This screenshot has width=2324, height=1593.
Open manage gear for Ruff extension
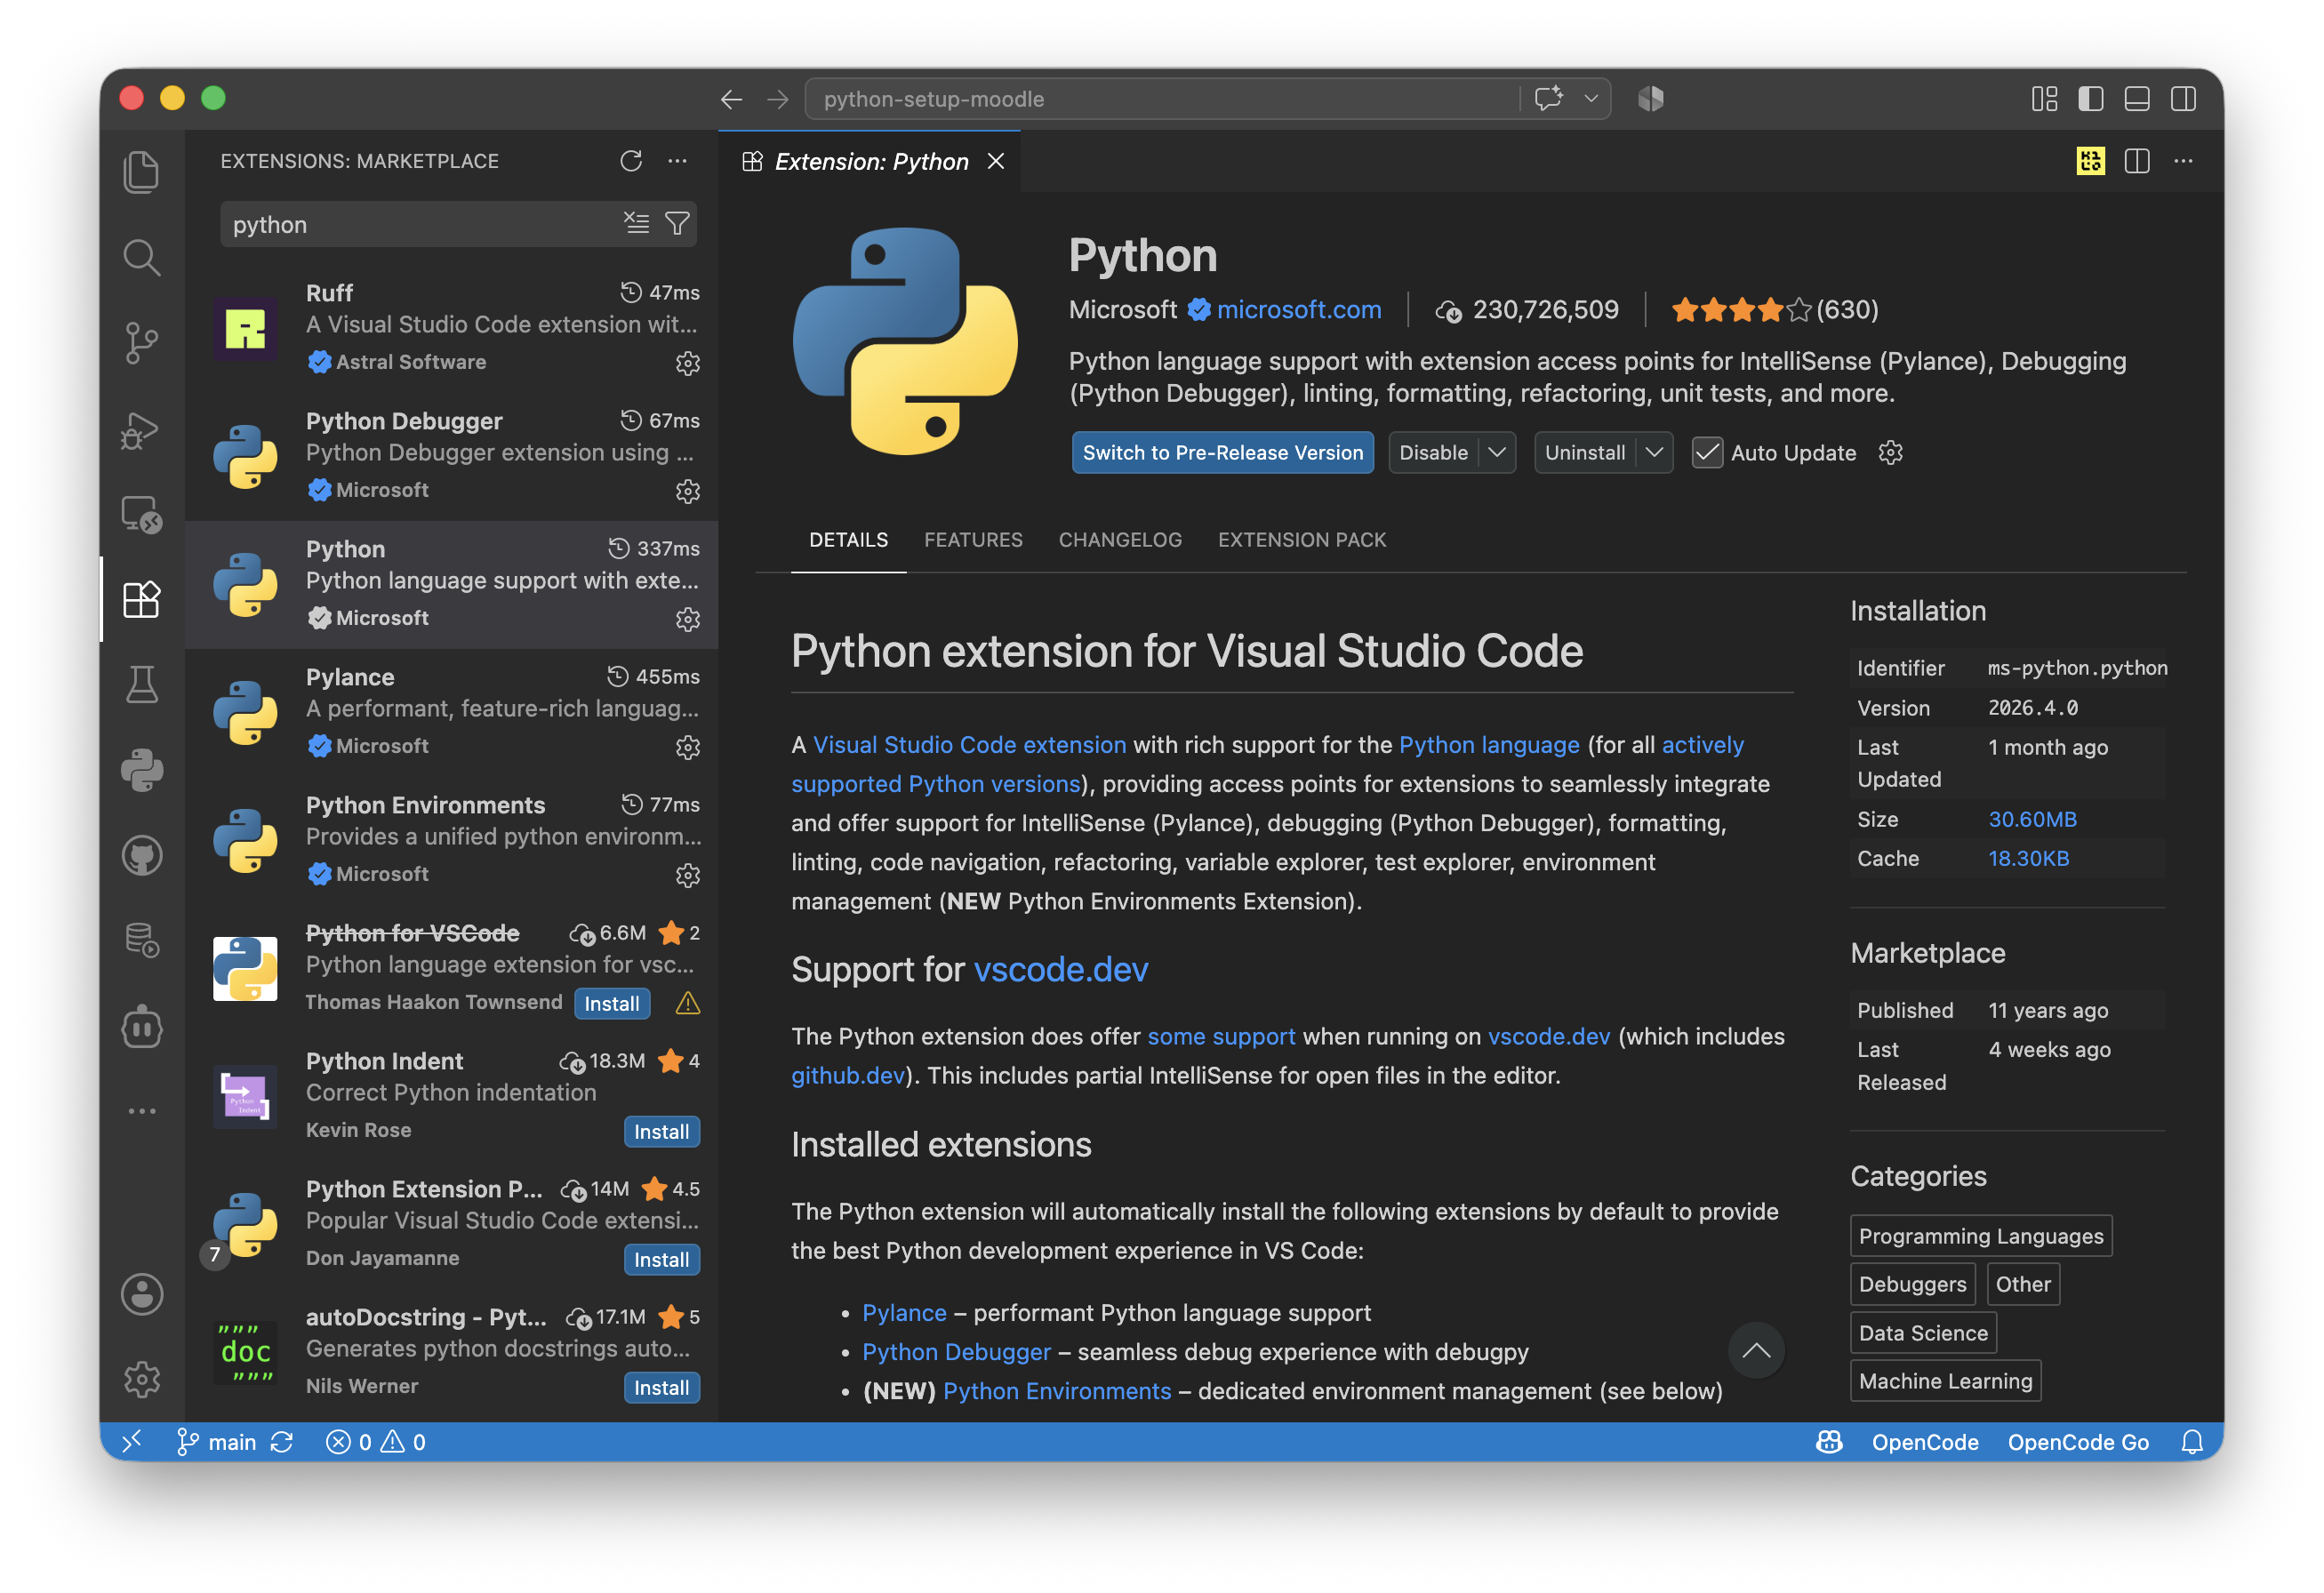pyautogui.click(x=687, y=363)
